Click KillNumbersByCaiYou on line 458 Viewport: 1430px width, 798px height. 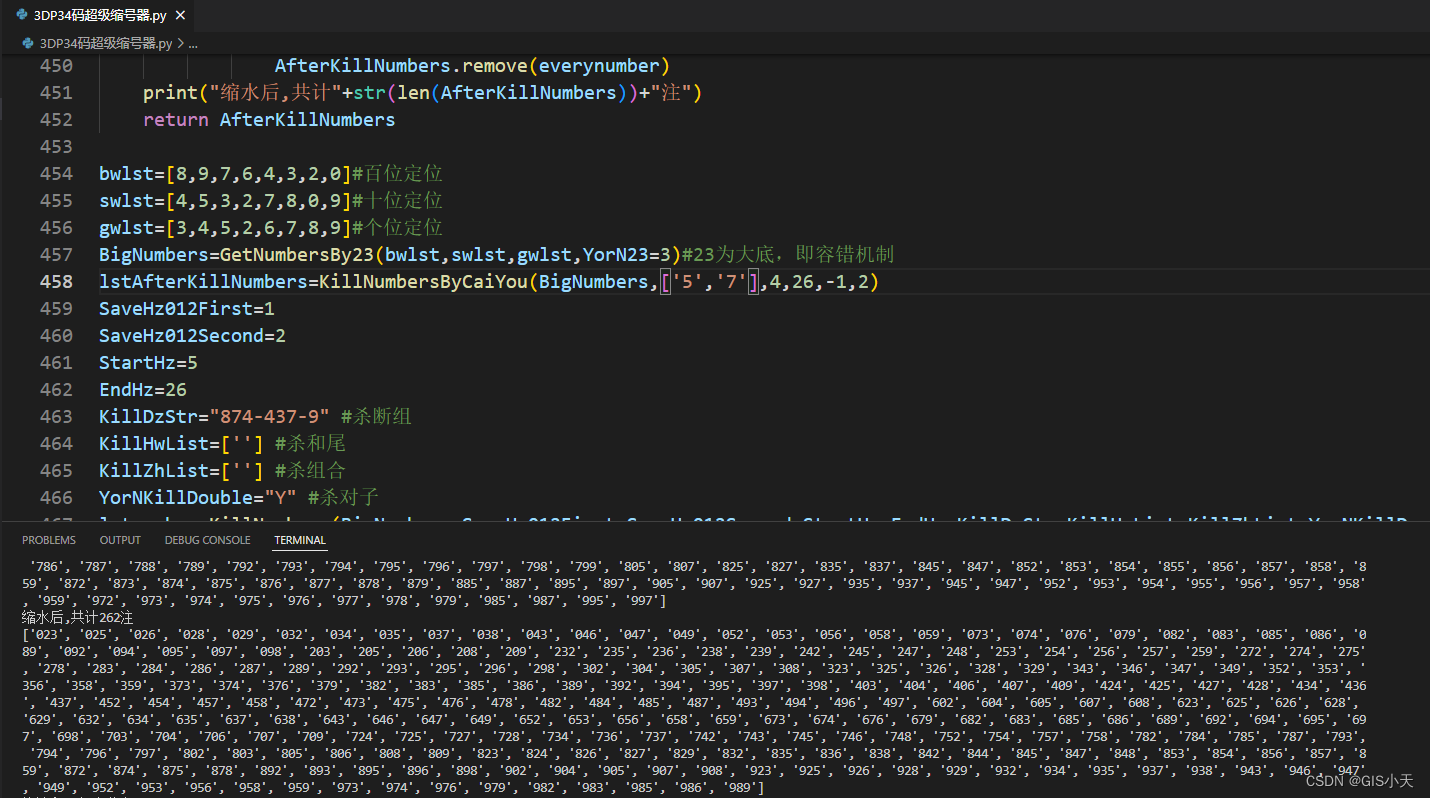coord(423,282)
